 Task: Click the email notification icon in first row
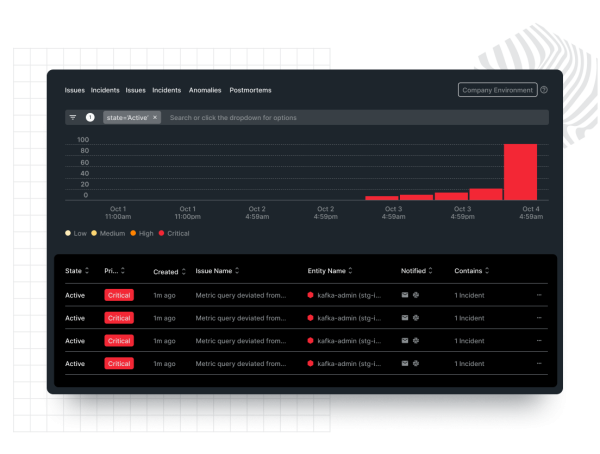coord(405,295)
